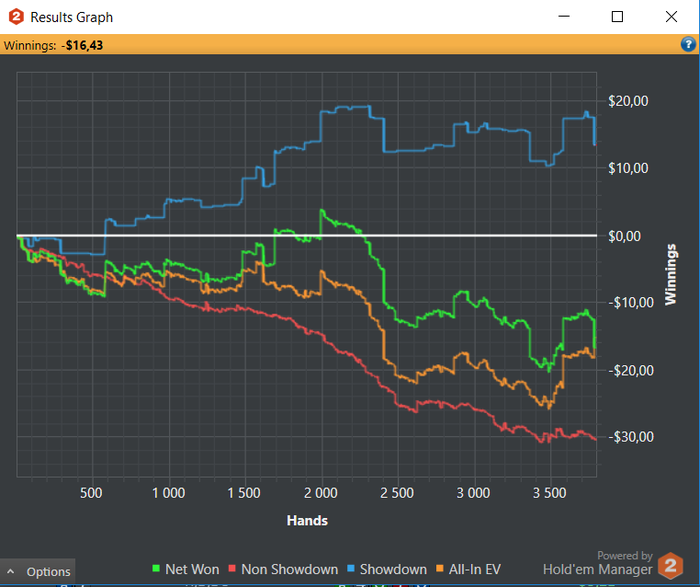
Task: Minimize the Results Graph window
Action: [x=564, y=17]
